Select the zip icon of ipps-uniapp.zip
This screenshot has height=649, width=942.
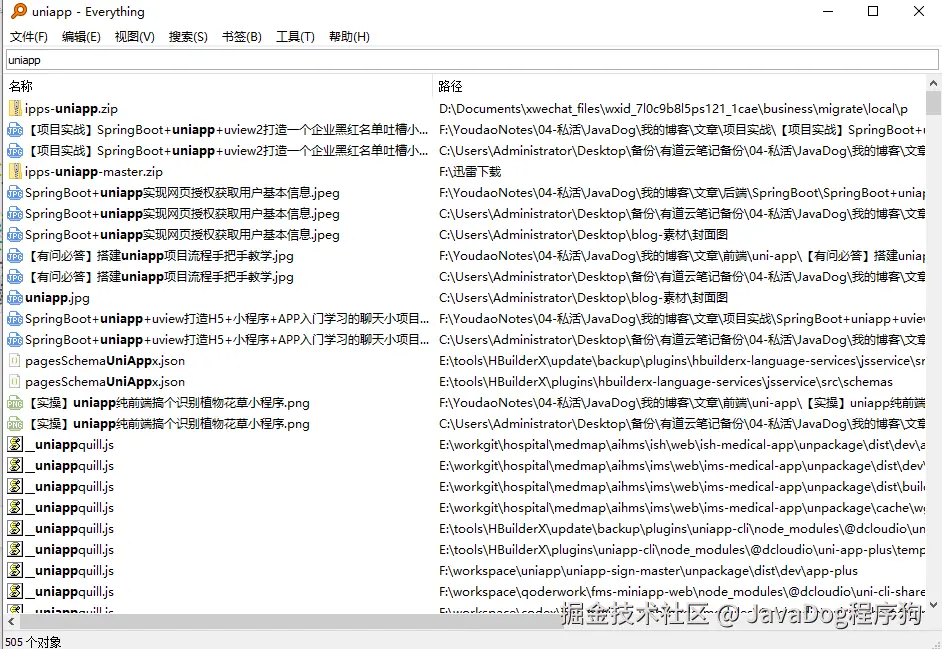15,109
